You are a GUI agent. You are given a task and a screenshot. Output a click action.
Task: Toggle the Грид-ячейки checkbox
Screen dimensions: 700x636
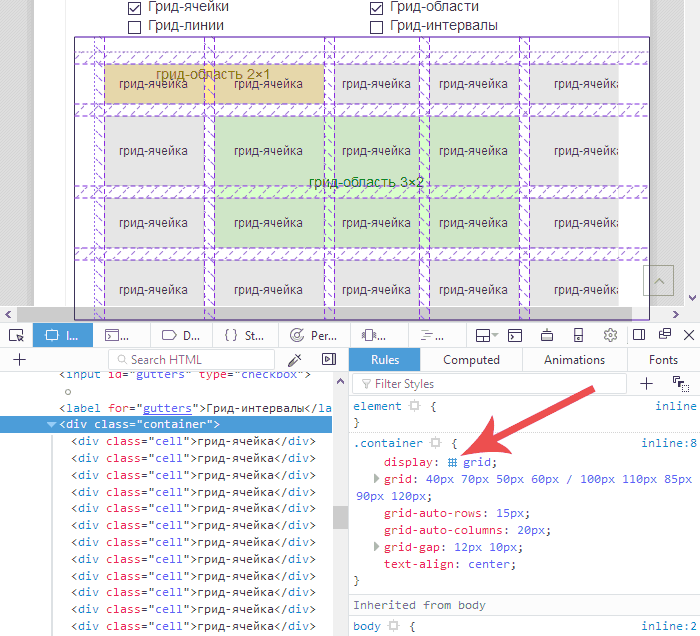pyautogui.click(x=134, y=8)
